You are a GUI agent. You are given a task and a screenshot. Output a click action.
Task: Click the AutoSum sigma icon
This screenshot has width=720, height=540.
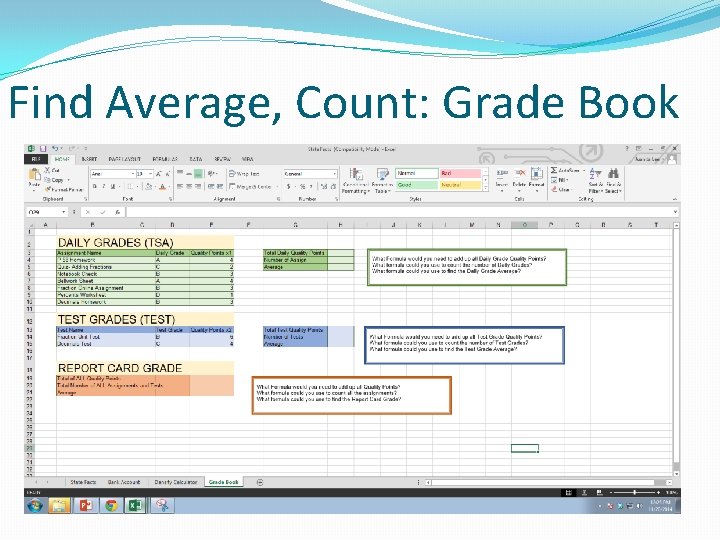point(554,170)
